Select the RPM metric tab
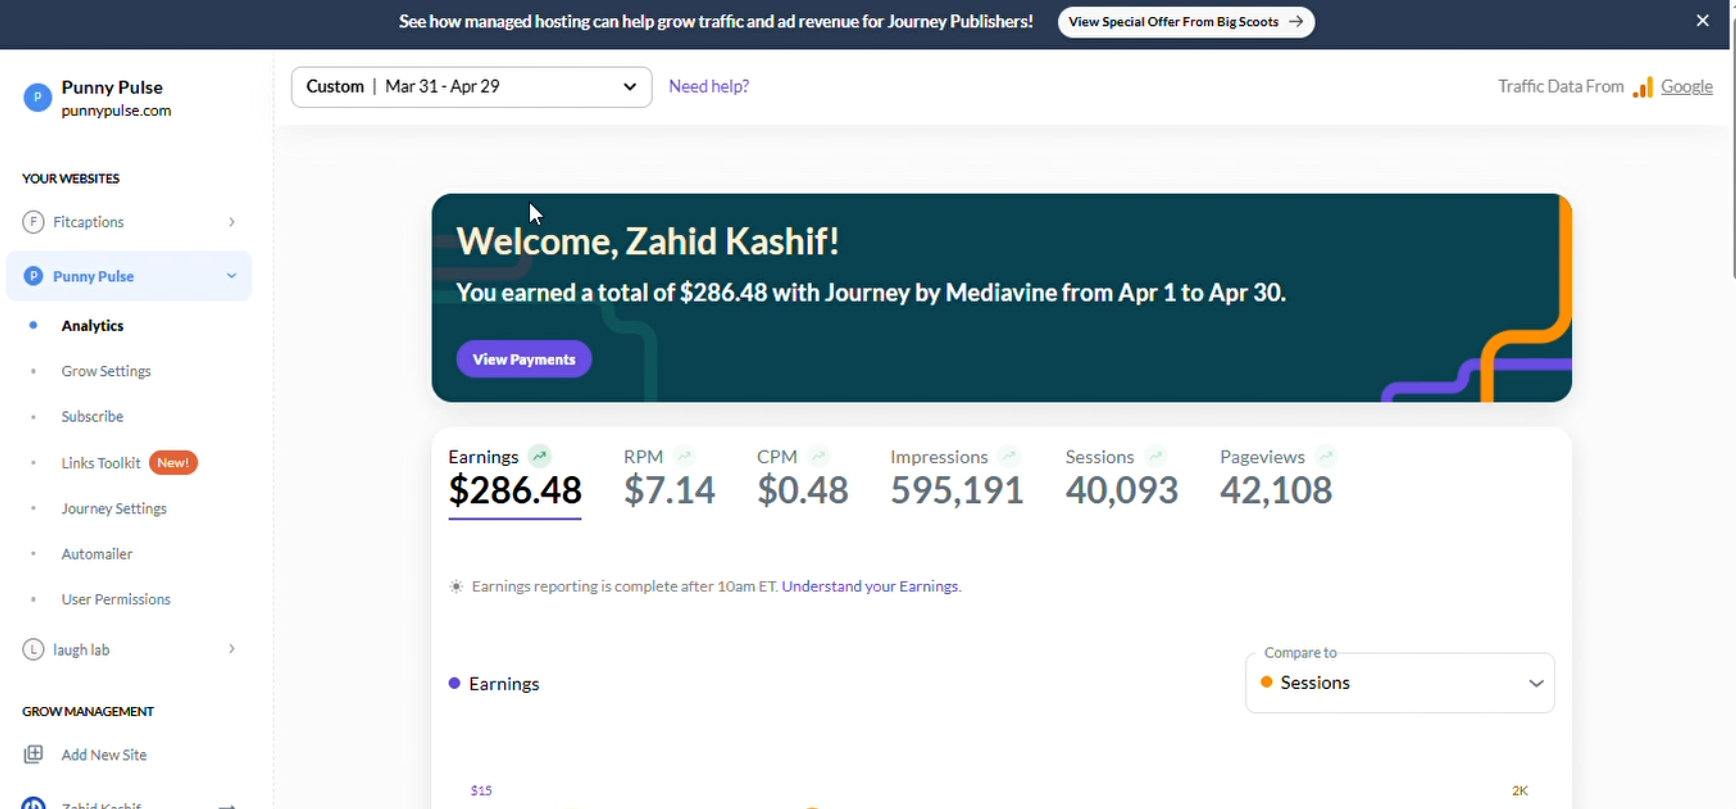 point(669,477)
